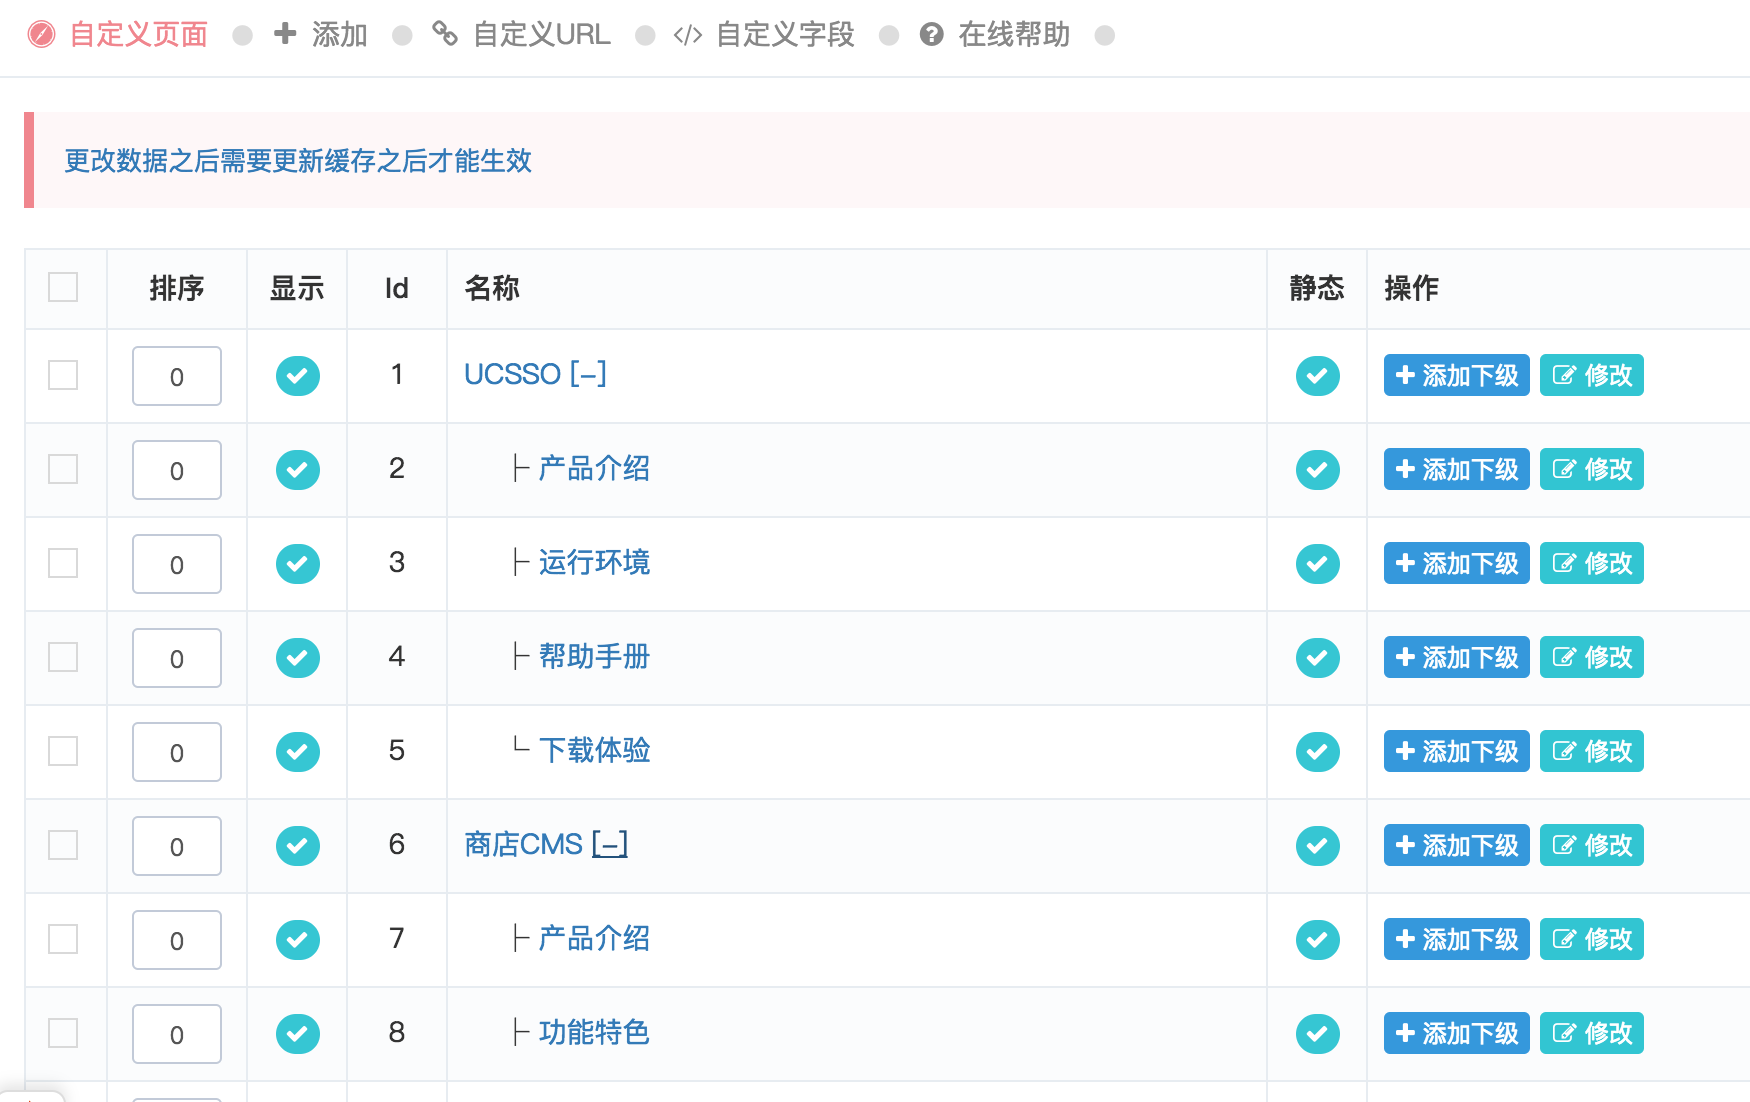Add a sub-page under 商店CMS
This screenshot has height=1102, width=1750.
point(1457,845)
